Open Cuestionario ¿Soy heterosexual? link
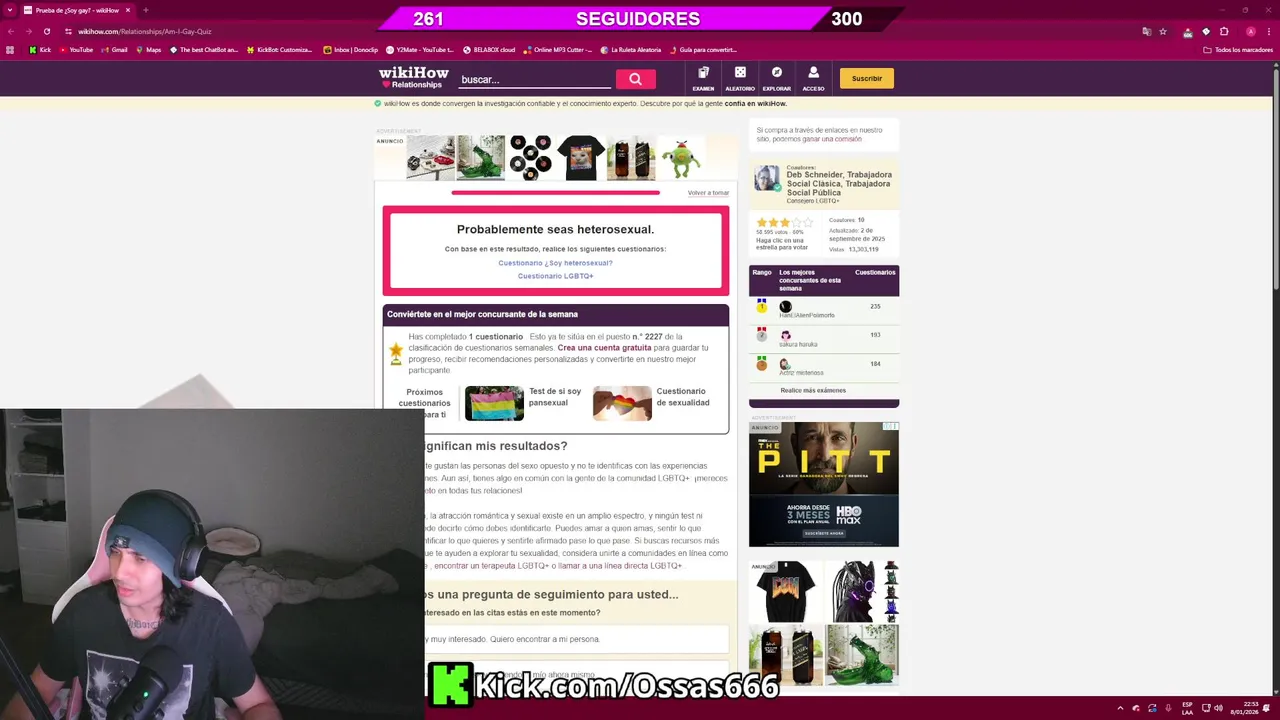This screenshot has height=720, width=1280. tap(555, 263)
